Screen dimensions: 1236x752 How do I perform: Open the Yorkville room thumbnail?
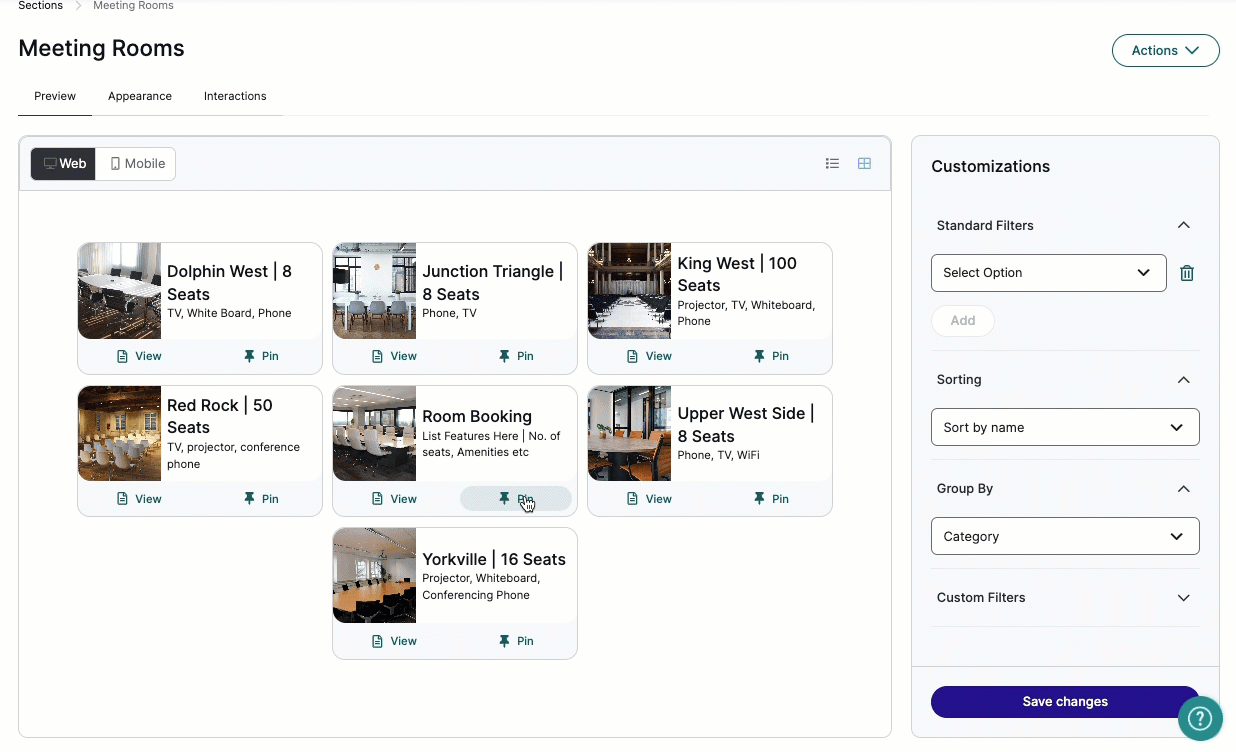coord(374,576)
